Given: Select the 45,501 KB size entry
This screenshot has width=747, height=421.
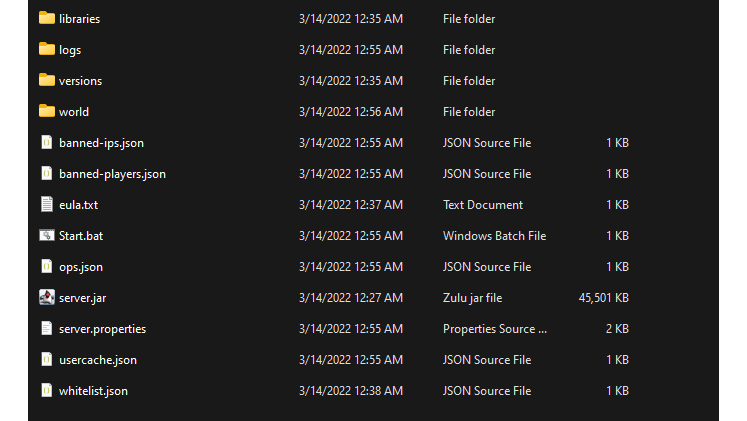Looking at the screenshot, I should (603, 298).
